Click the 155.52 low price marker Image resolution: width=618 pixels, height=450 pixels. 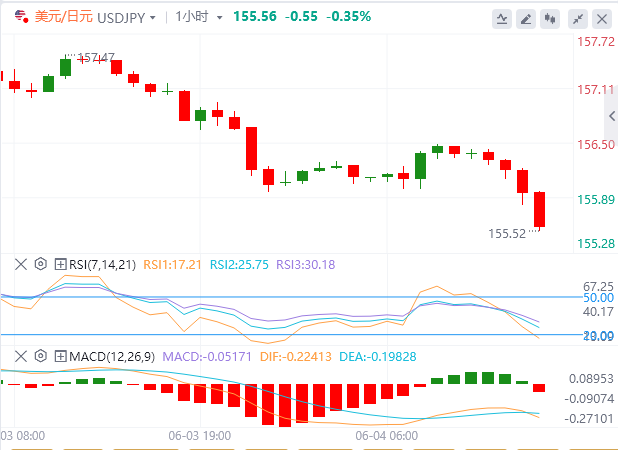tap(507, 234)
